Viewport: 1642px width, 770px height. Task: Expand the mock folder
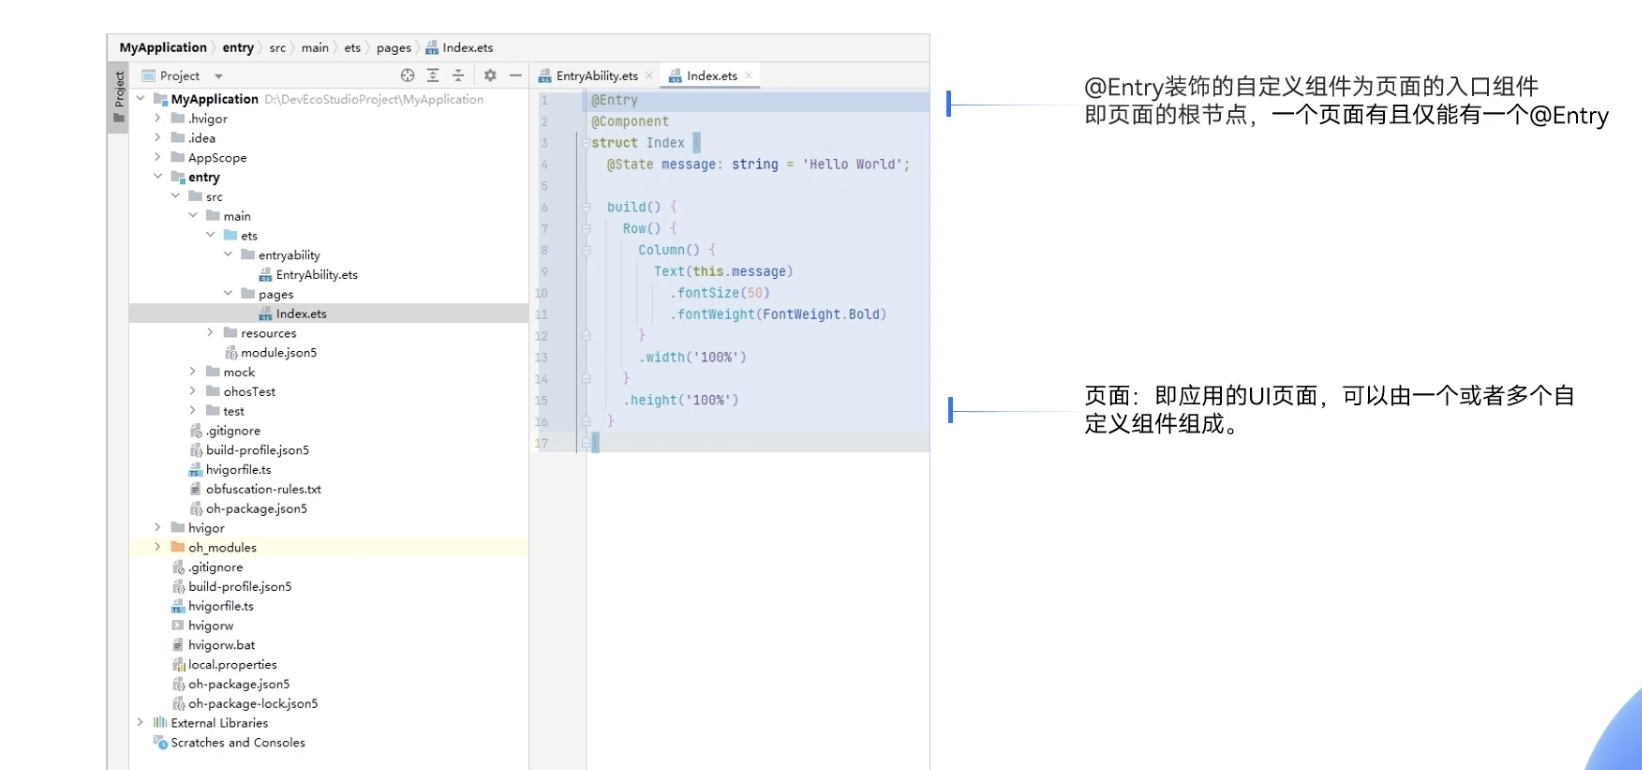[193, 372]
